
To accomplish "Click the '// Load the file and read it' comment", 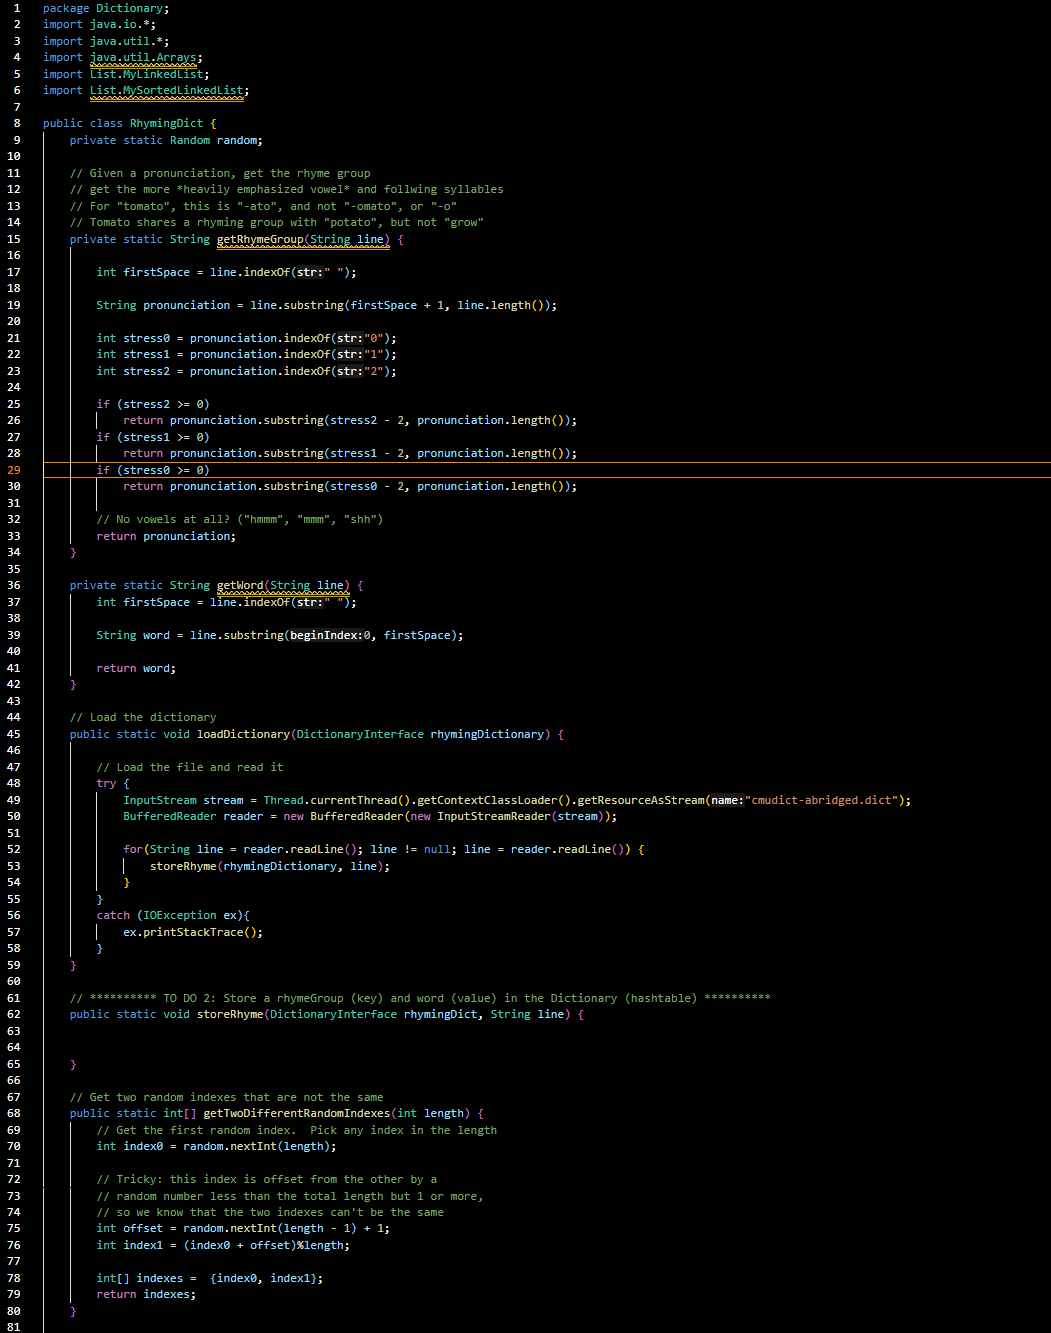I will click(190, 767).
